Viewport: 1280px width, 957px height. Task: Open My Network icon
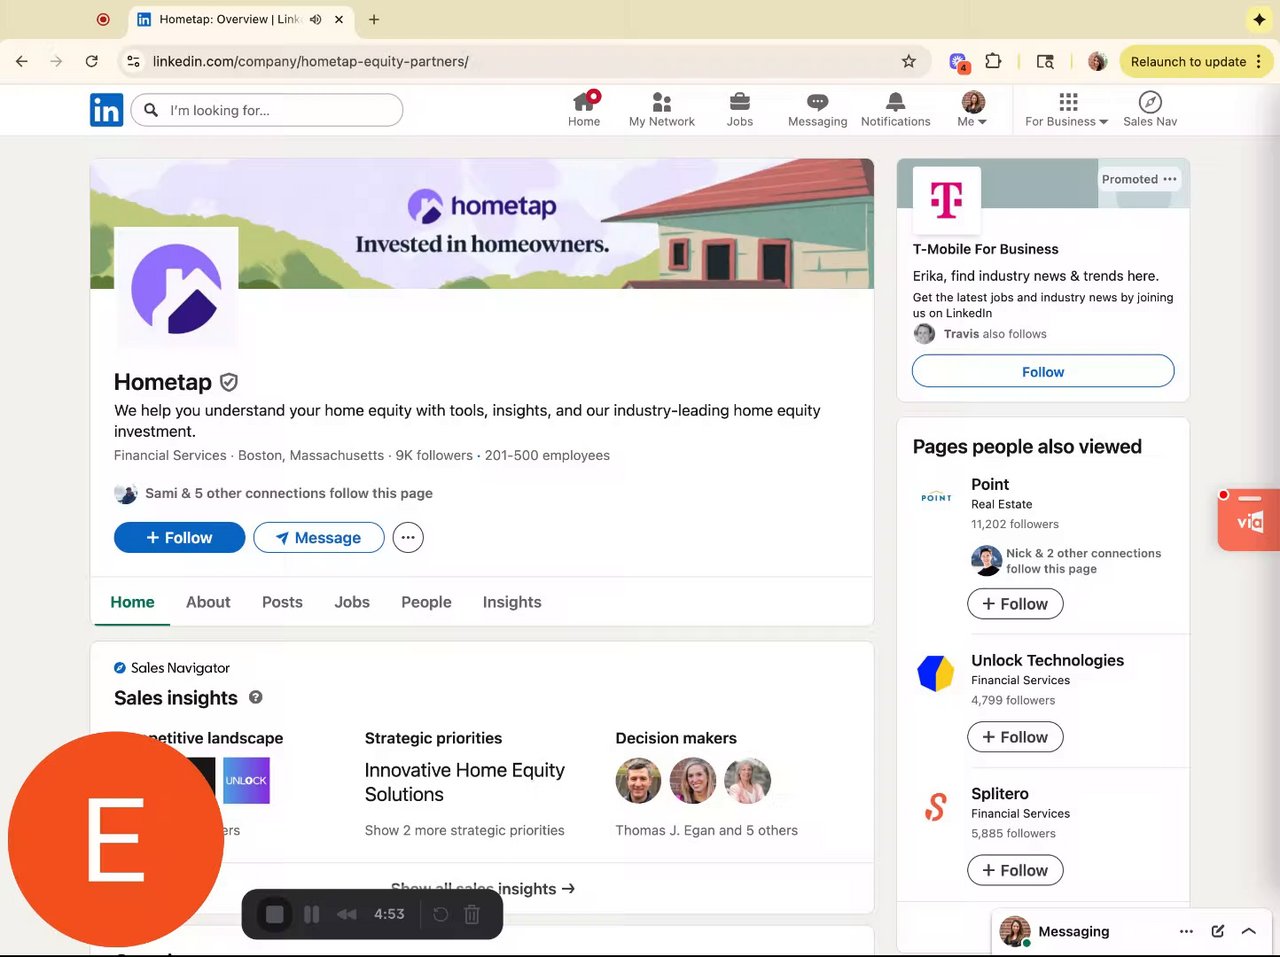coord(661,109)
